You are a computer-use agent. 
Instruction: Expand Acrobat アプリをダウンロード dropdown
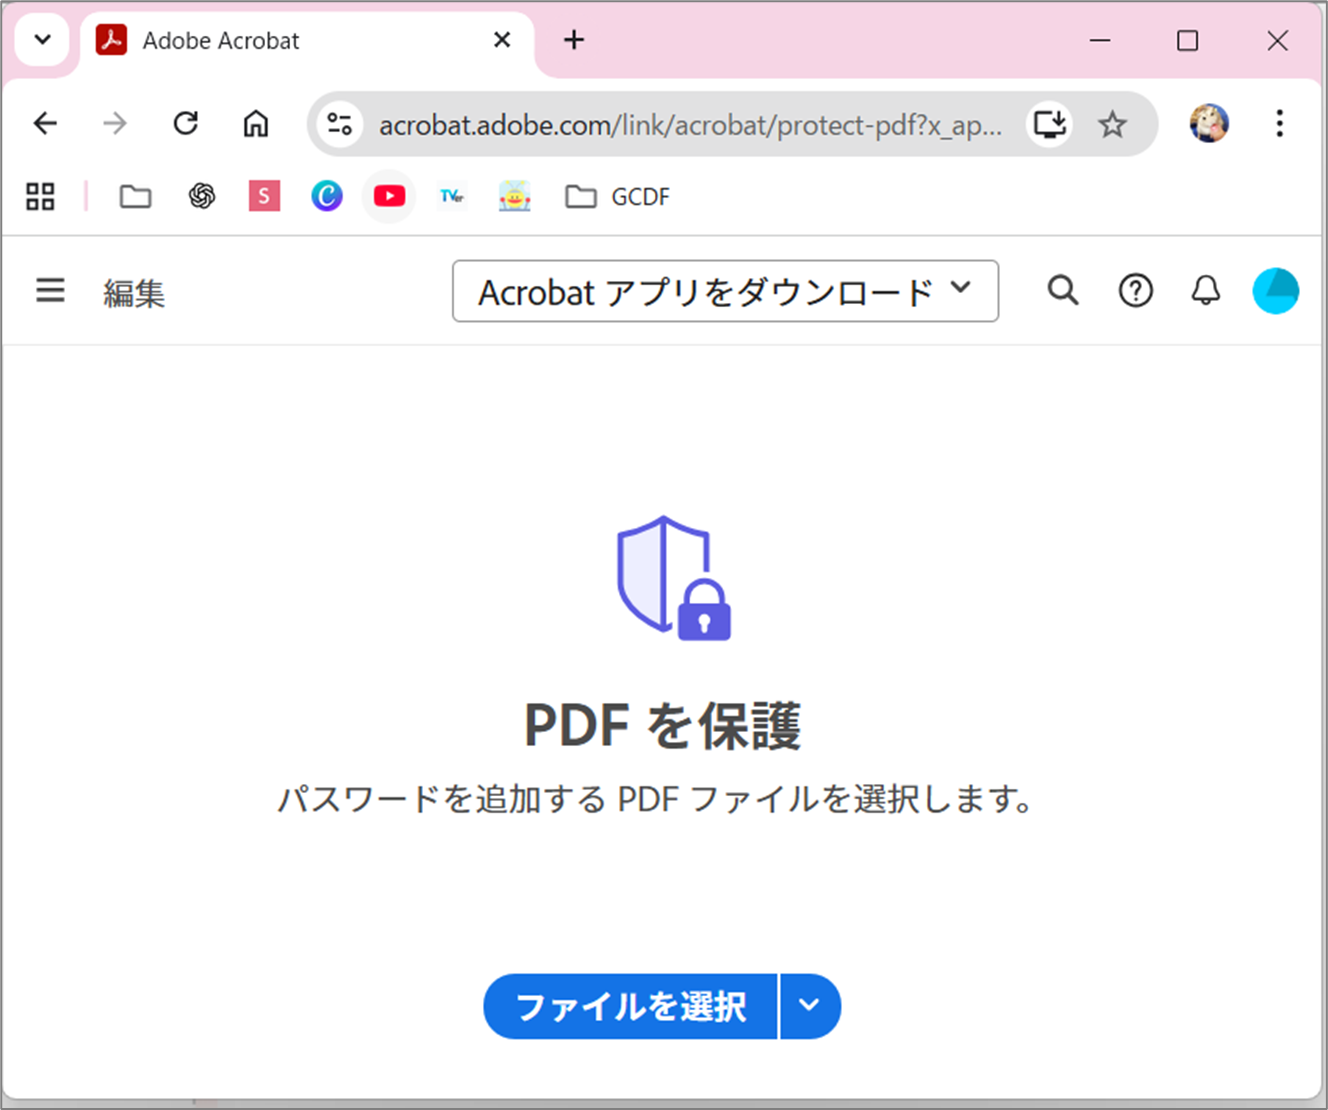725,291
